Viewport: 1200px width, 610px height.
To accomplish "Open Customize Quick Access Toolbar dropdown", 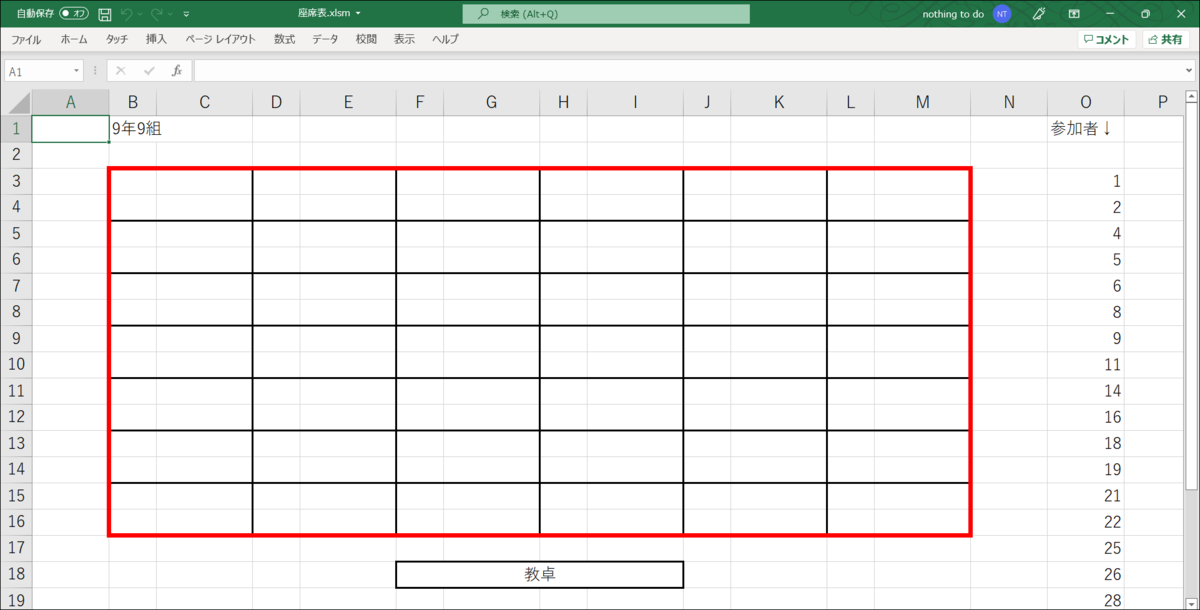I will (x=187, y=14).
